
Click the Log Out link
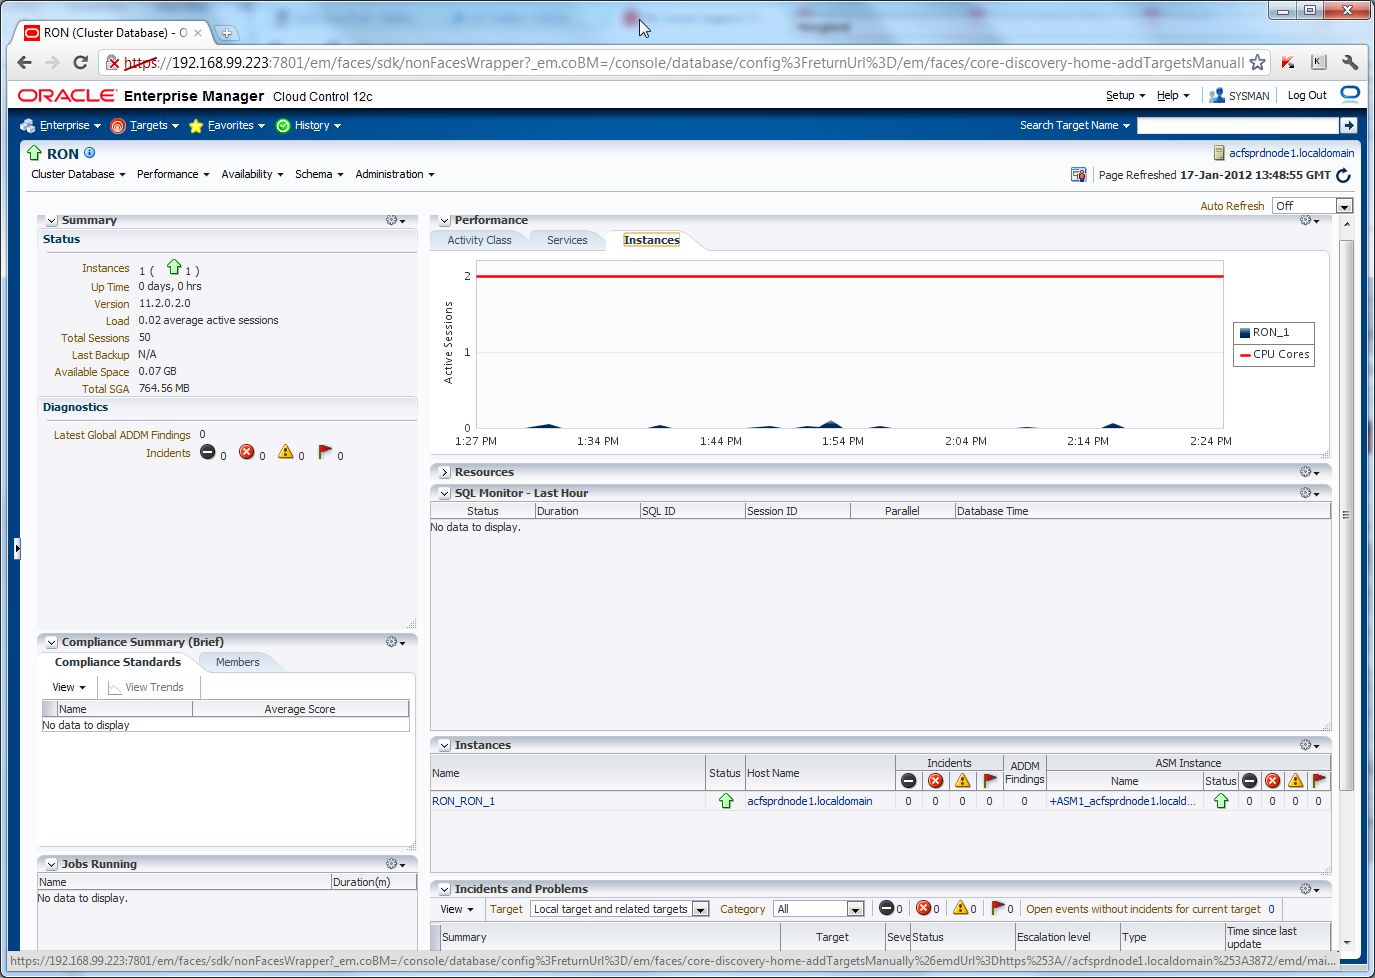coord(1307,95)
